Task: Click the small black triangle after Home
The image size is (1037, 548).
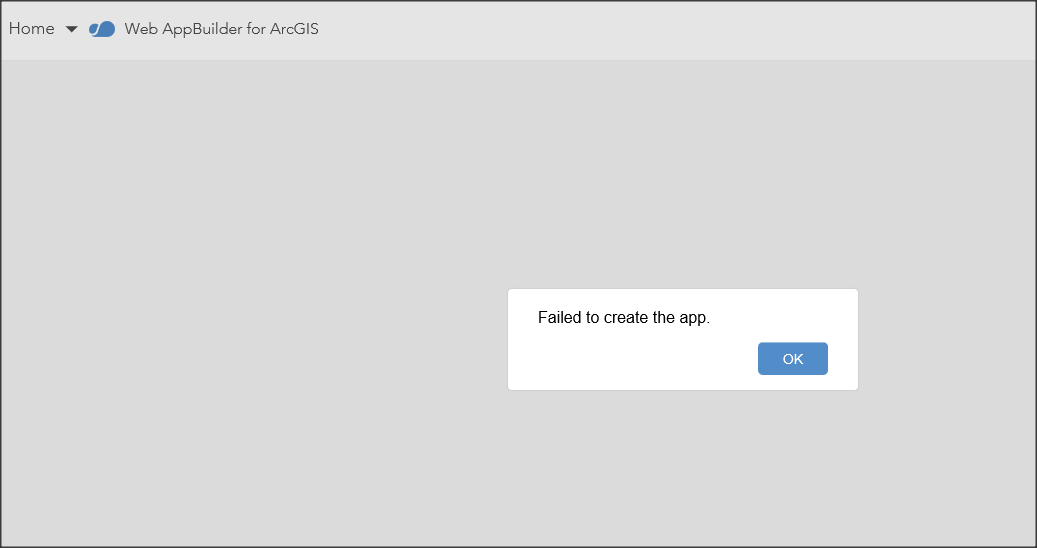Action: point(71,29)
